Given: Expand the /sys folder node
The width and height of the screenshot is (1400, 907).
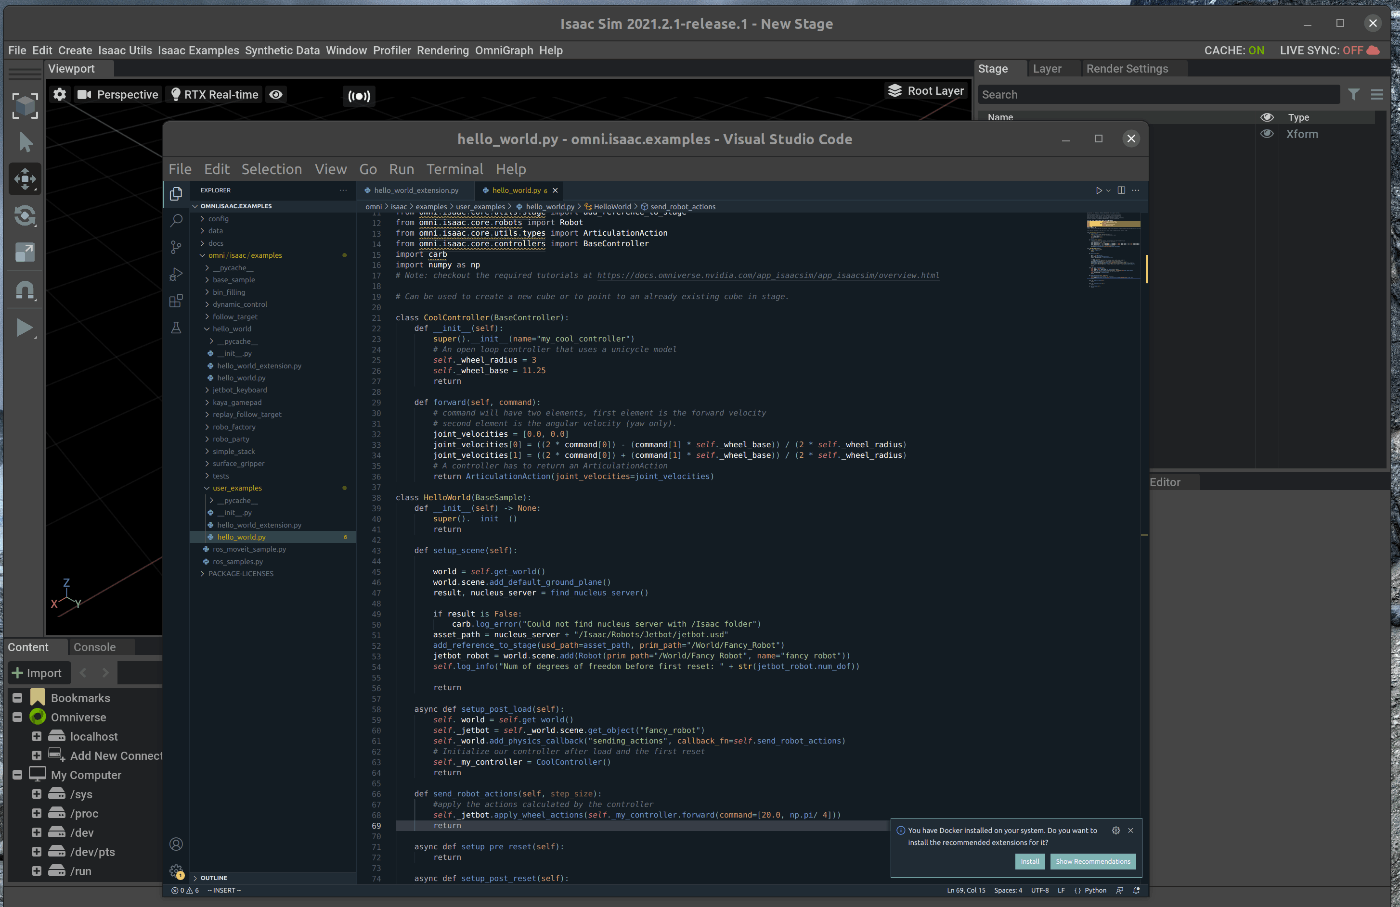Looking at the screenshot, I should tap(36, 794).
